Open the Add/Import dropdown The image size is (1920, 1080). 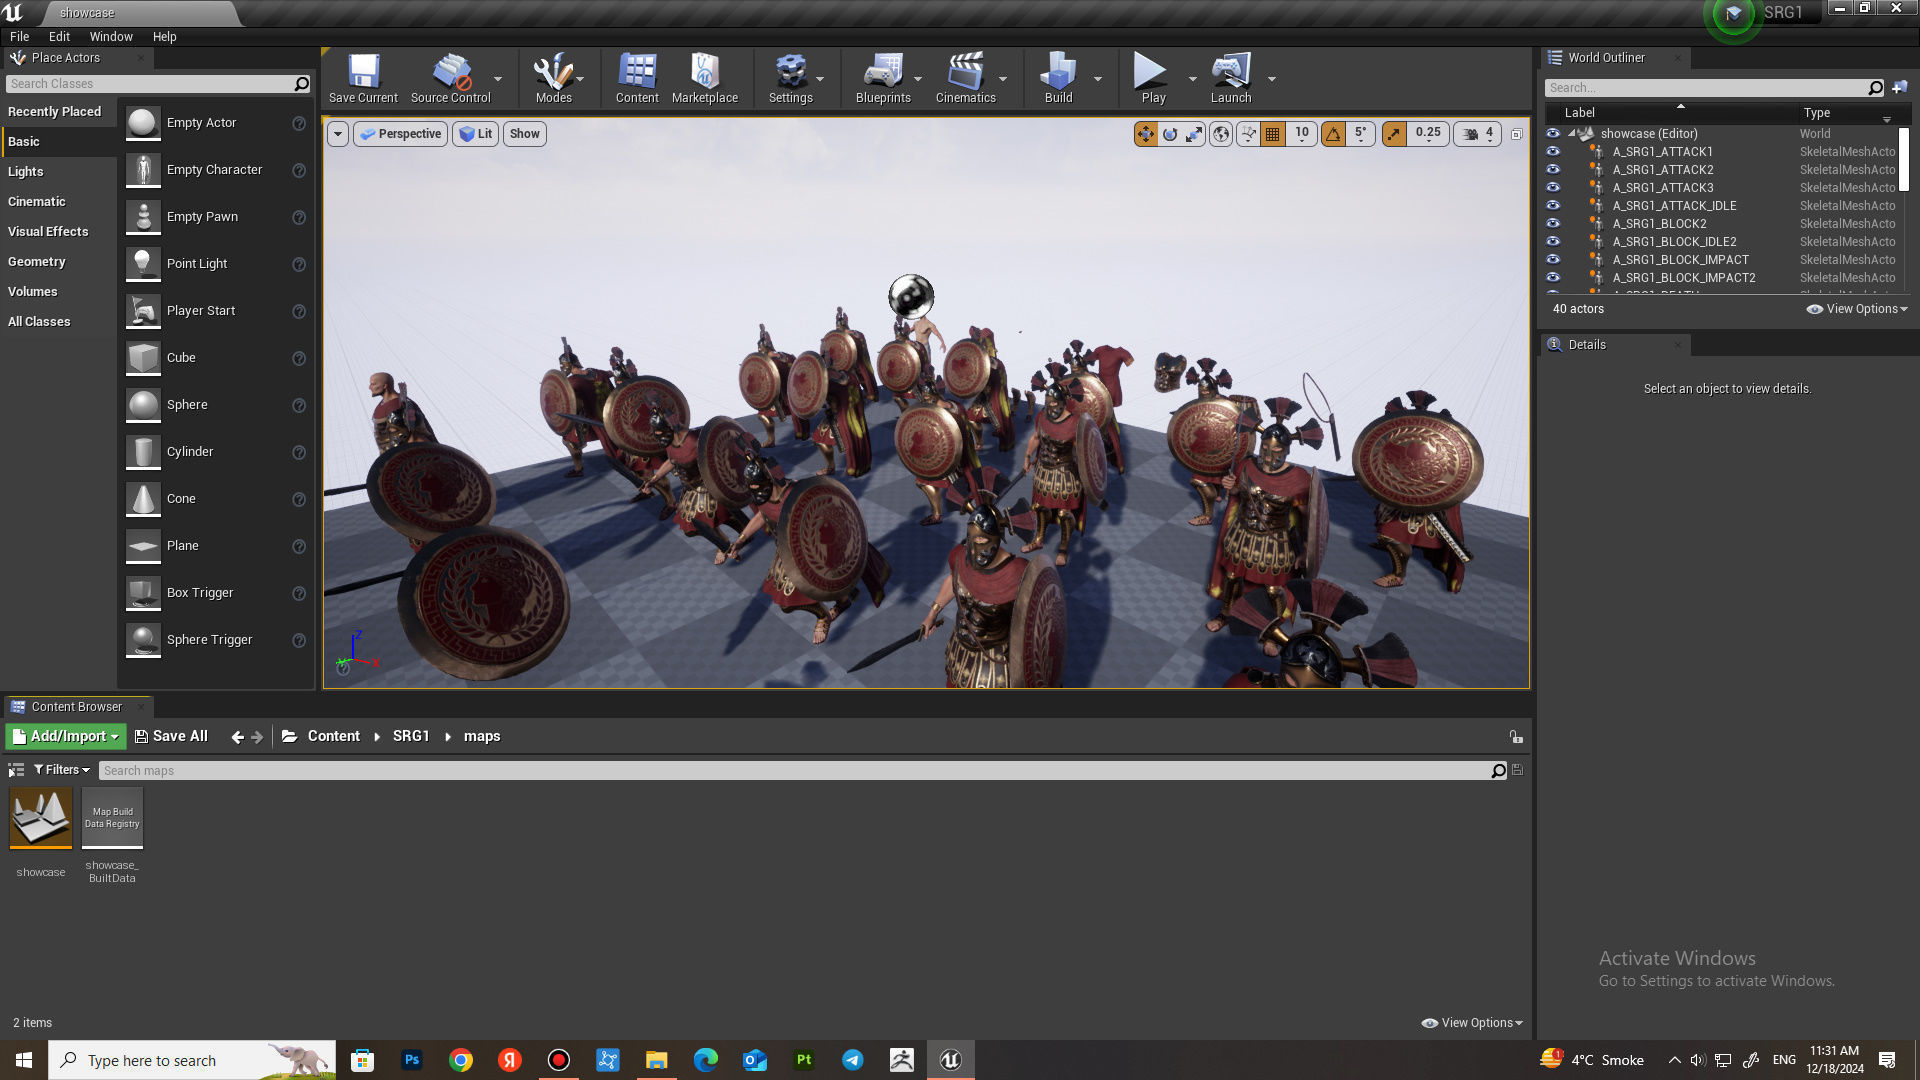point(66,736)
